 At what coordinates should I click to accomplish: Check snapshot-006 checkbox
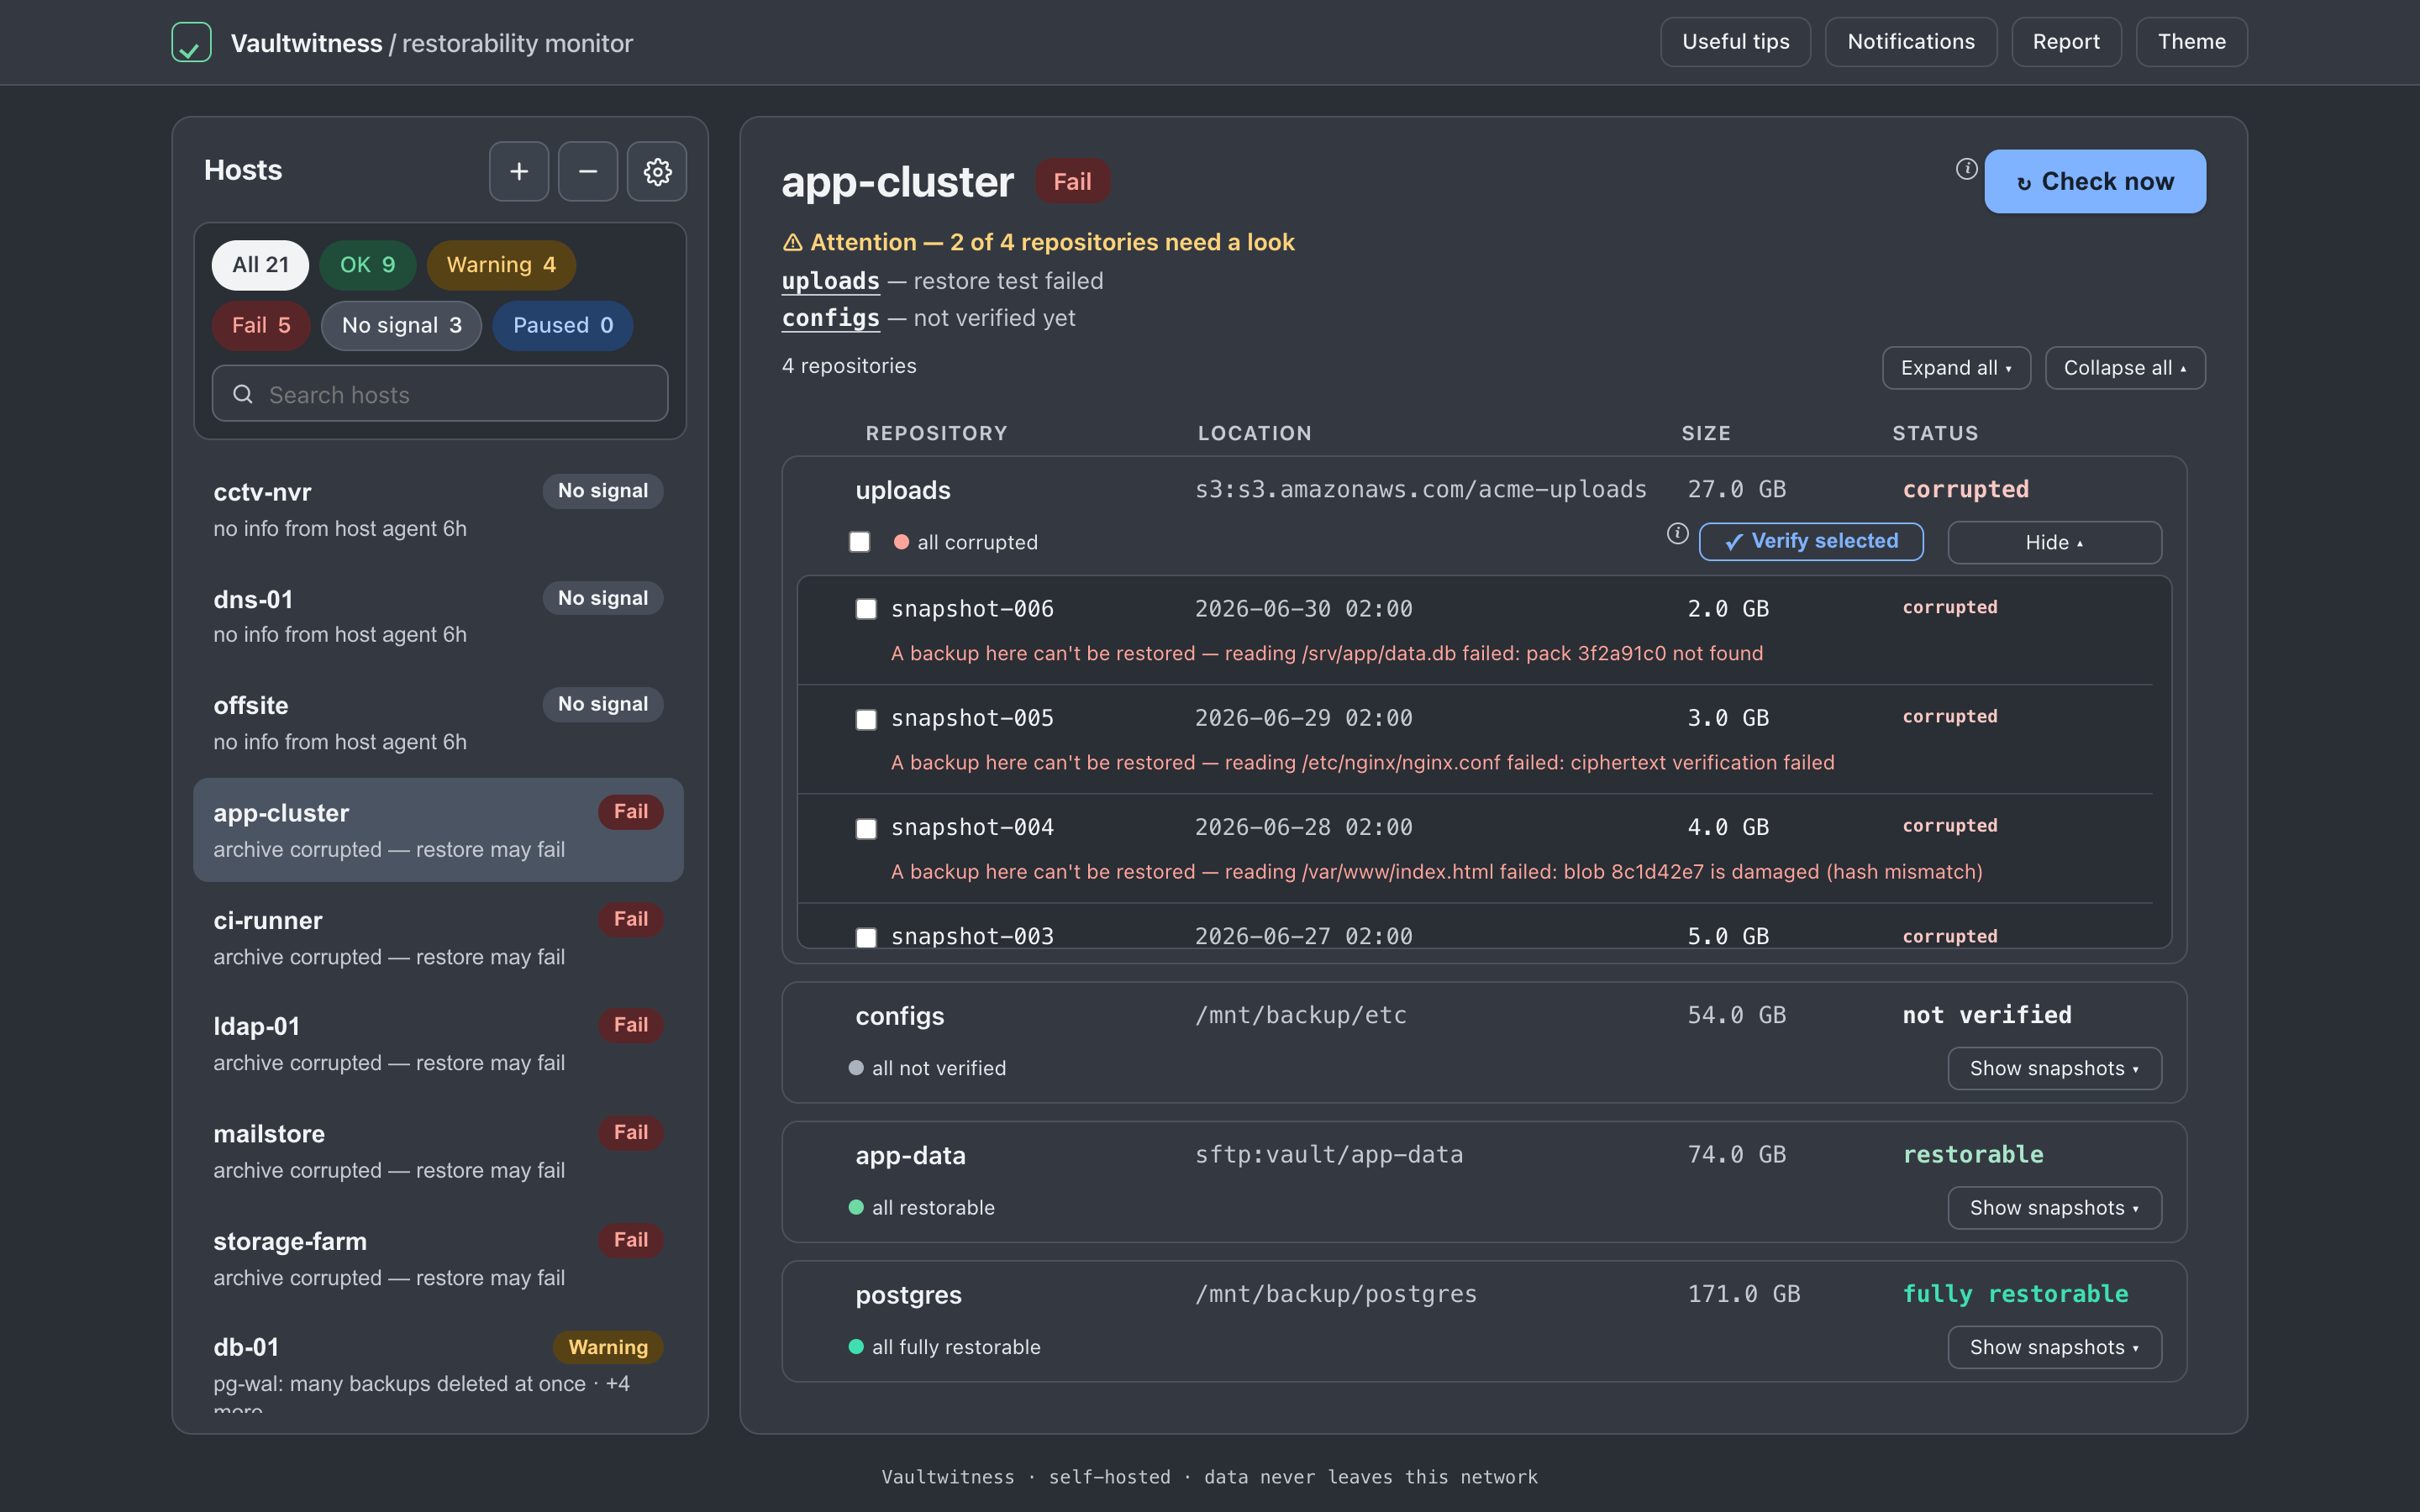pos(866,609)
